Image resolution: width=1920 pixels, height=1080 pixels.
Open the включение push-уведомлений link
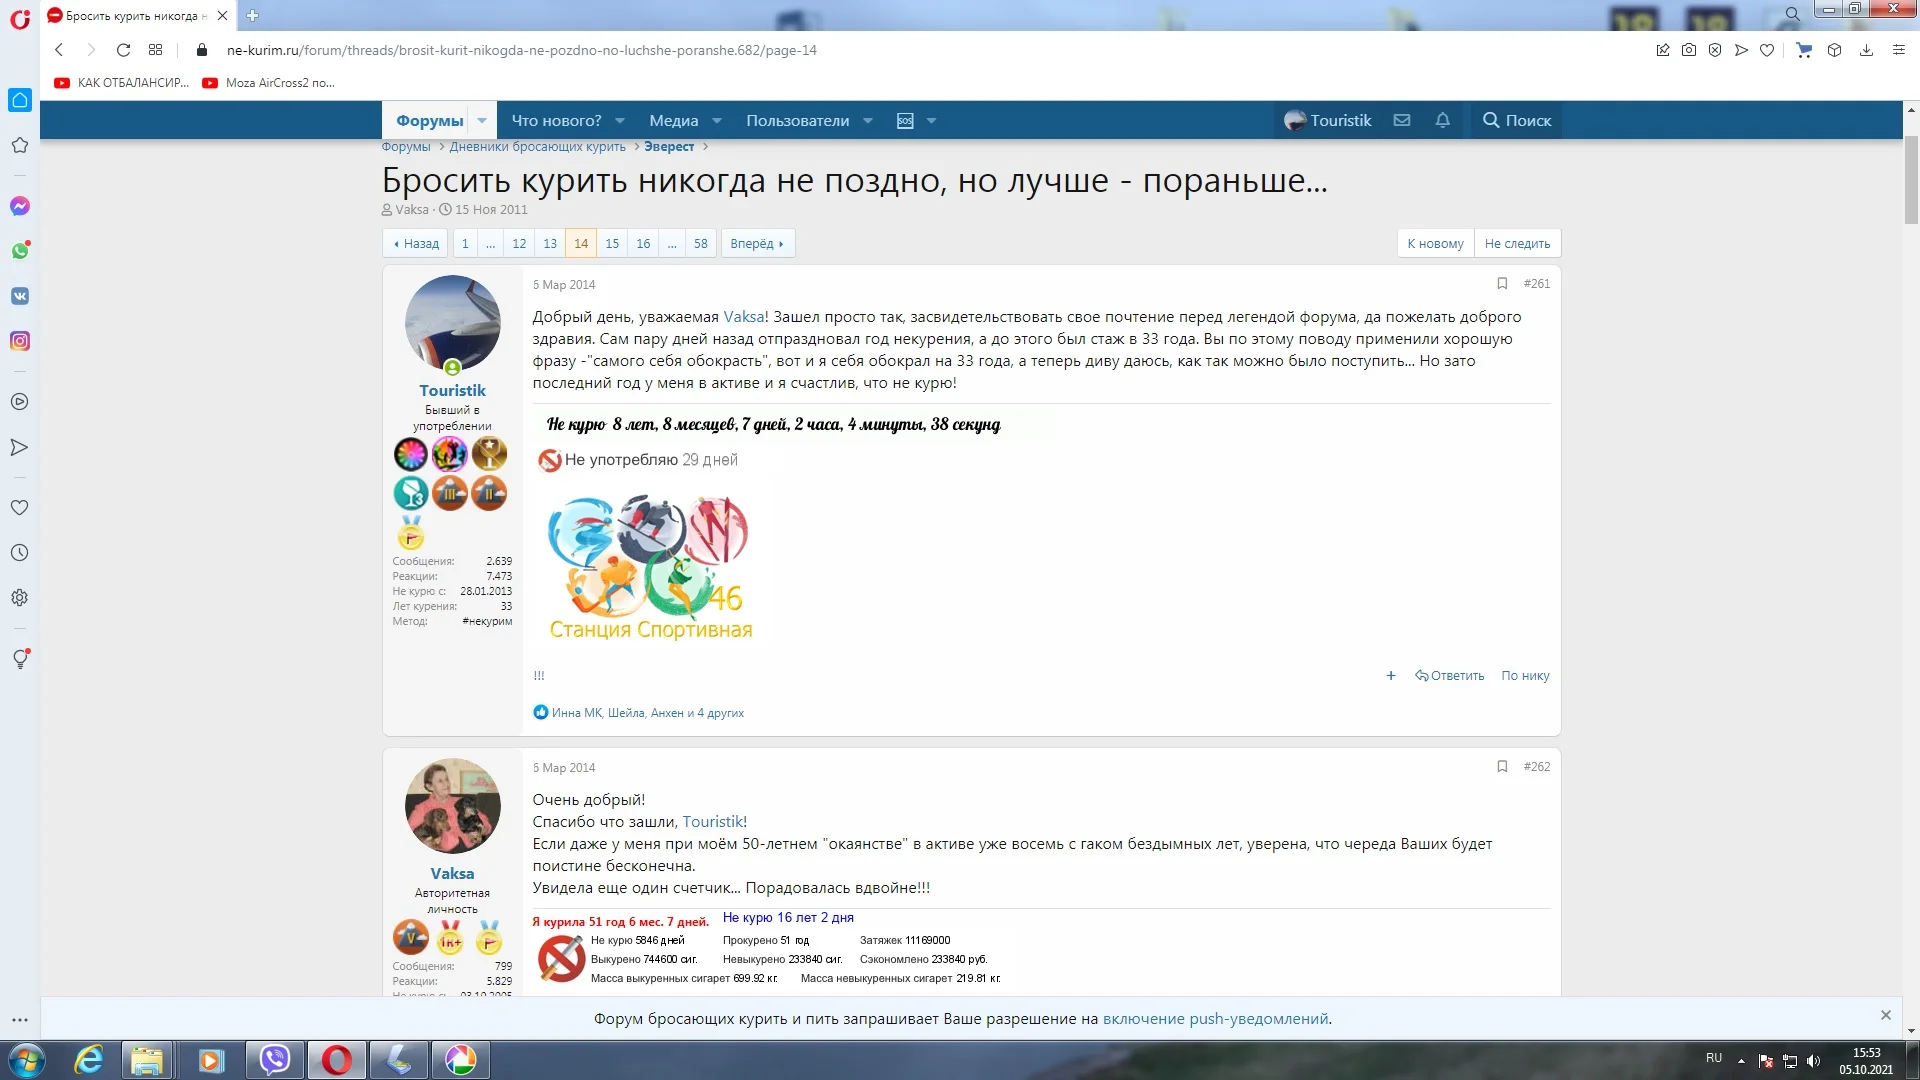[x=1215, y=1018]
